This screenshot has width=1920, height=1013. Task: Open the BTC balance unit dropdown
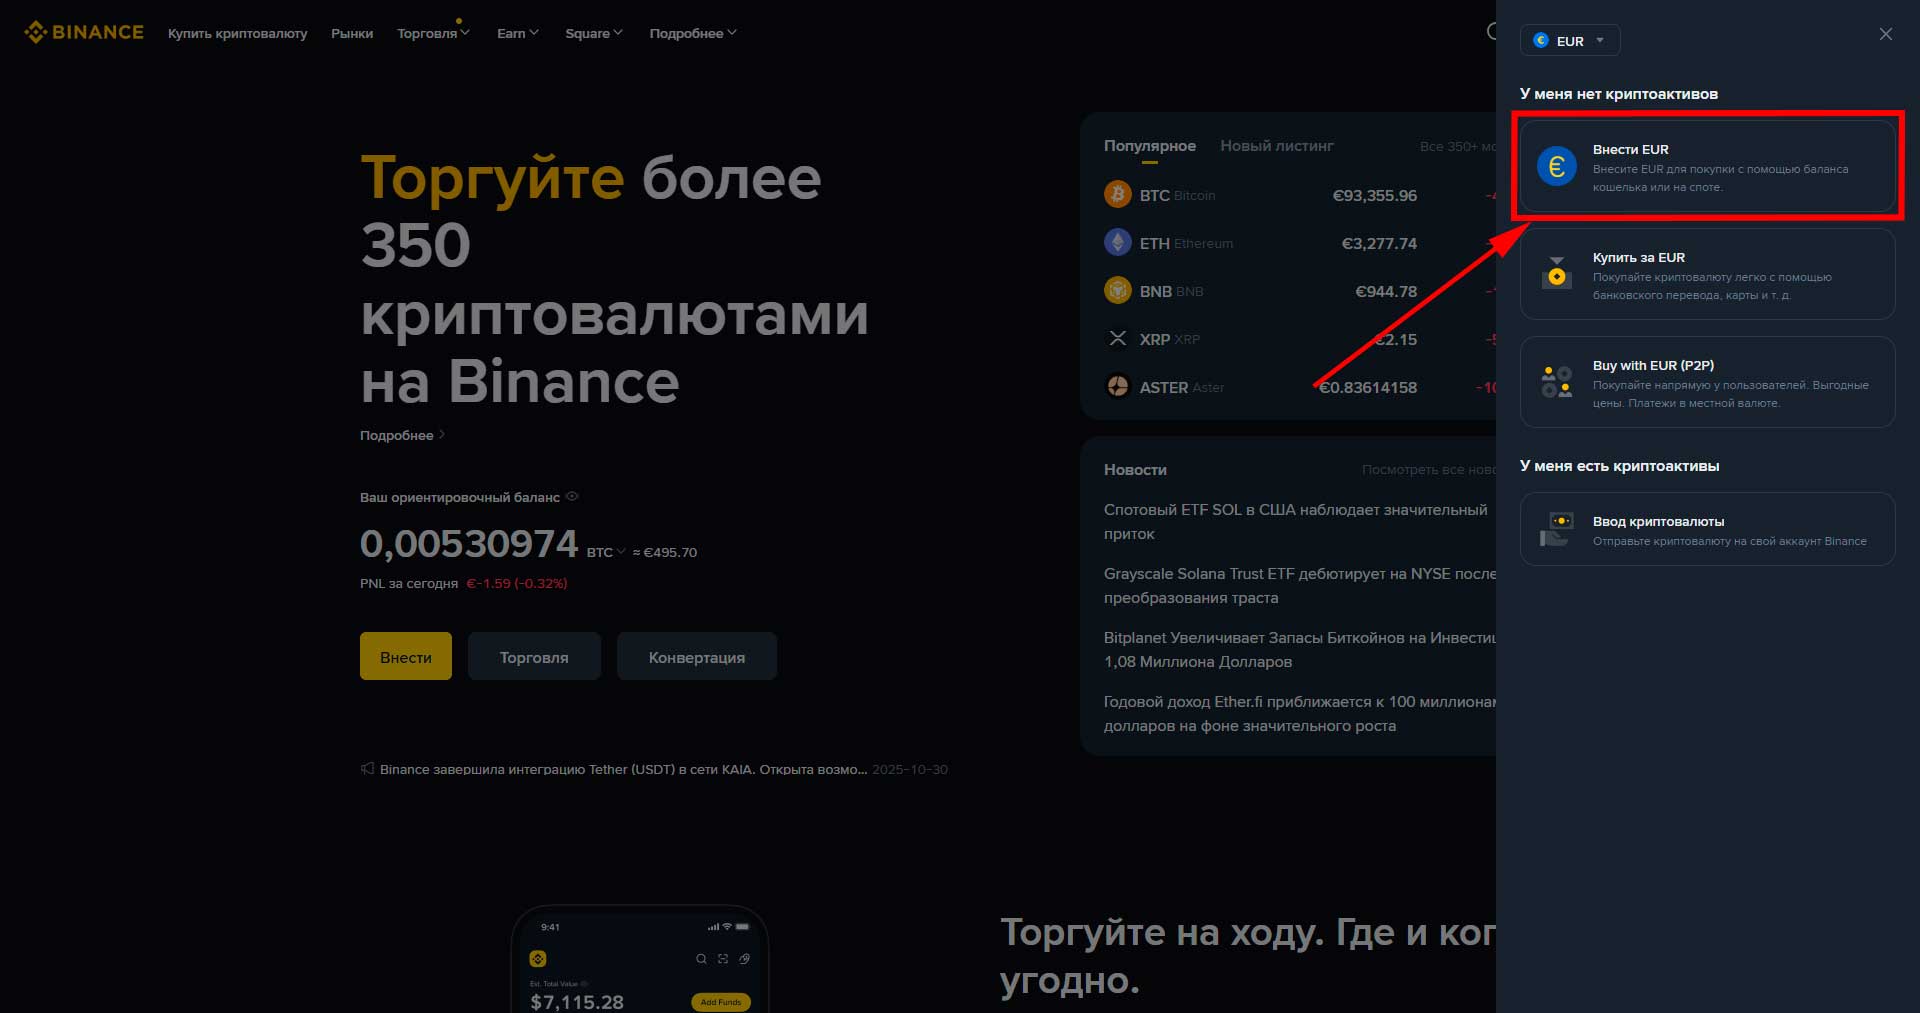coord(606,552)
